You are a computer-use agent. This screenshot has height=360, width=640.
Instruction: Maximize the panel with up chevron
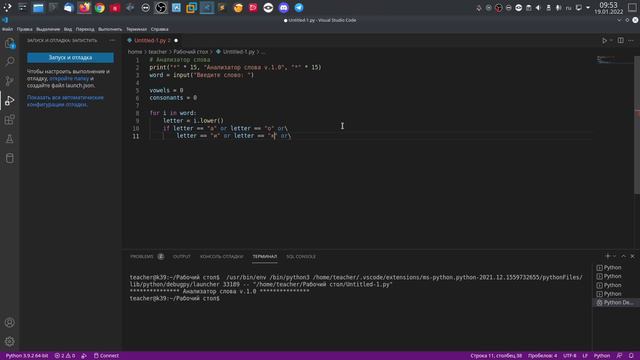coord(623,256)
